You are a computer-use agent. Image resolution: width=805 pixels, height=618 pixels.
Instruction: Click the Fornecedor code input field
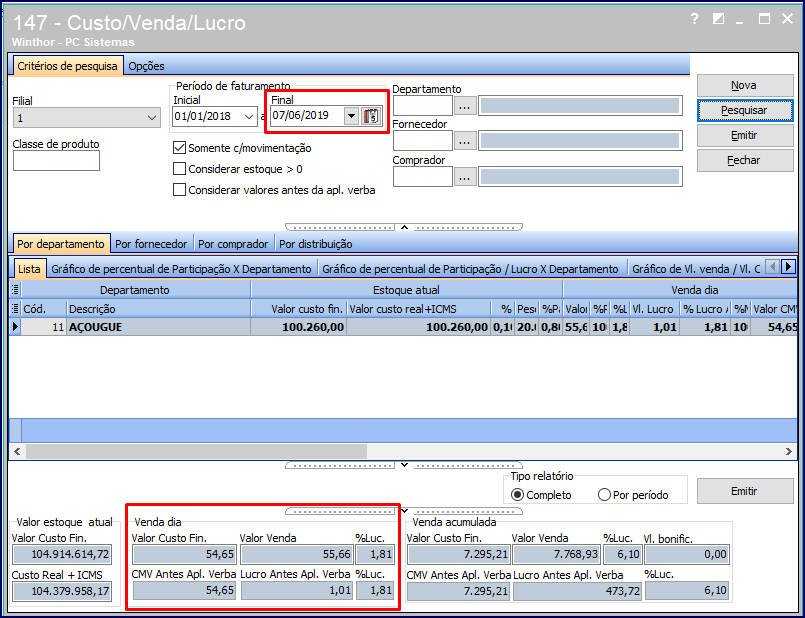click(x=423, y=141)
